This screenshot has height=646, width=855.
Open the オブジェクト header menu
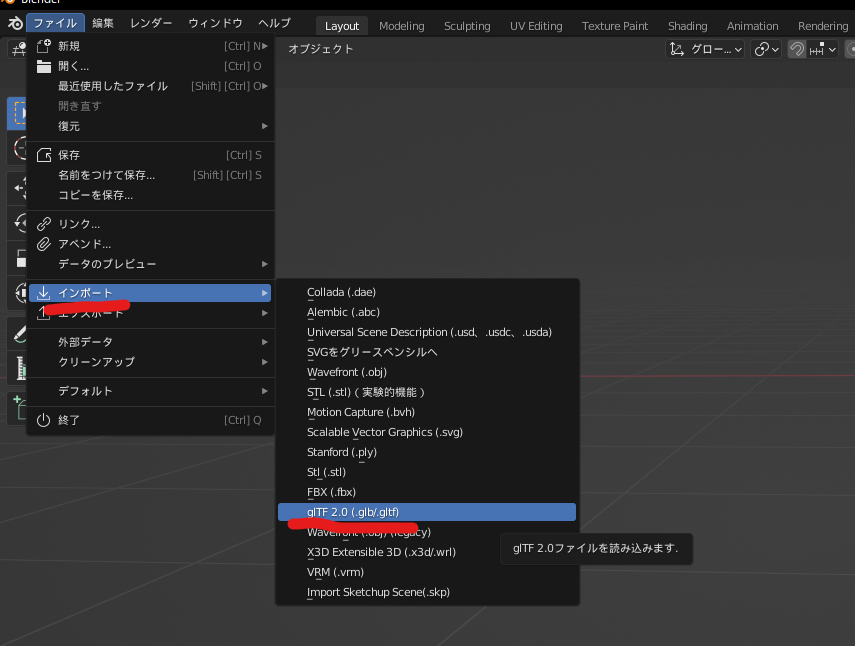[321, 49]
